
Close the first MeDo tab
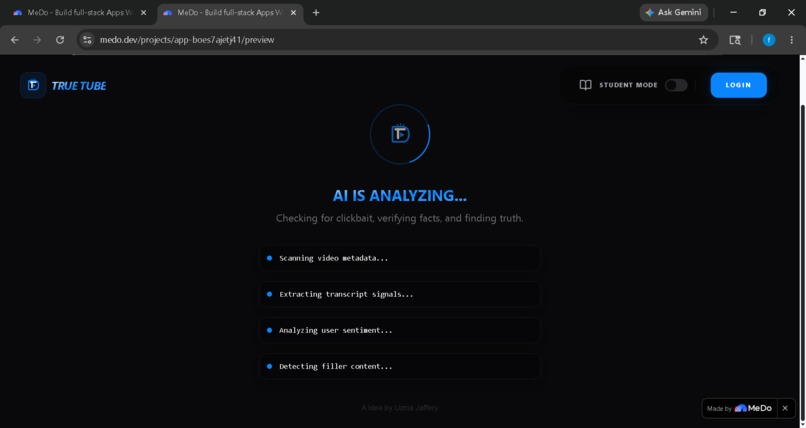[143, 13]
